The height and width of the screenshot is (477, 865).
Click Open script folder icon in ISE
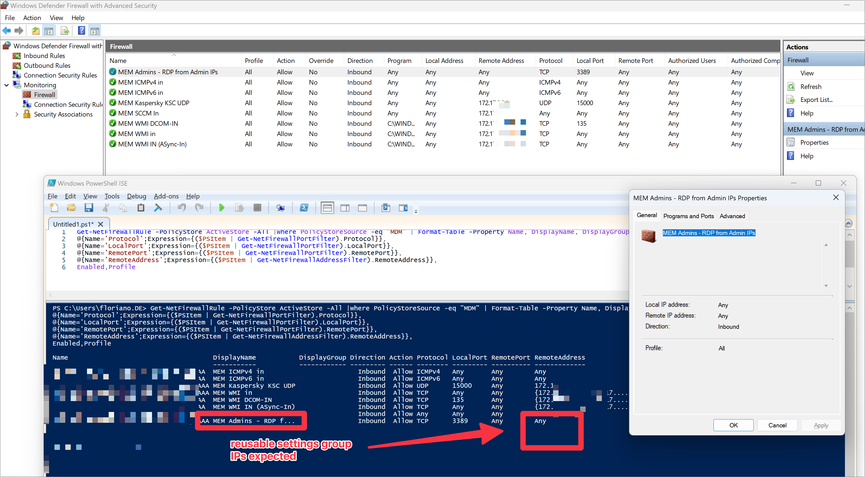tap(71, 208)
